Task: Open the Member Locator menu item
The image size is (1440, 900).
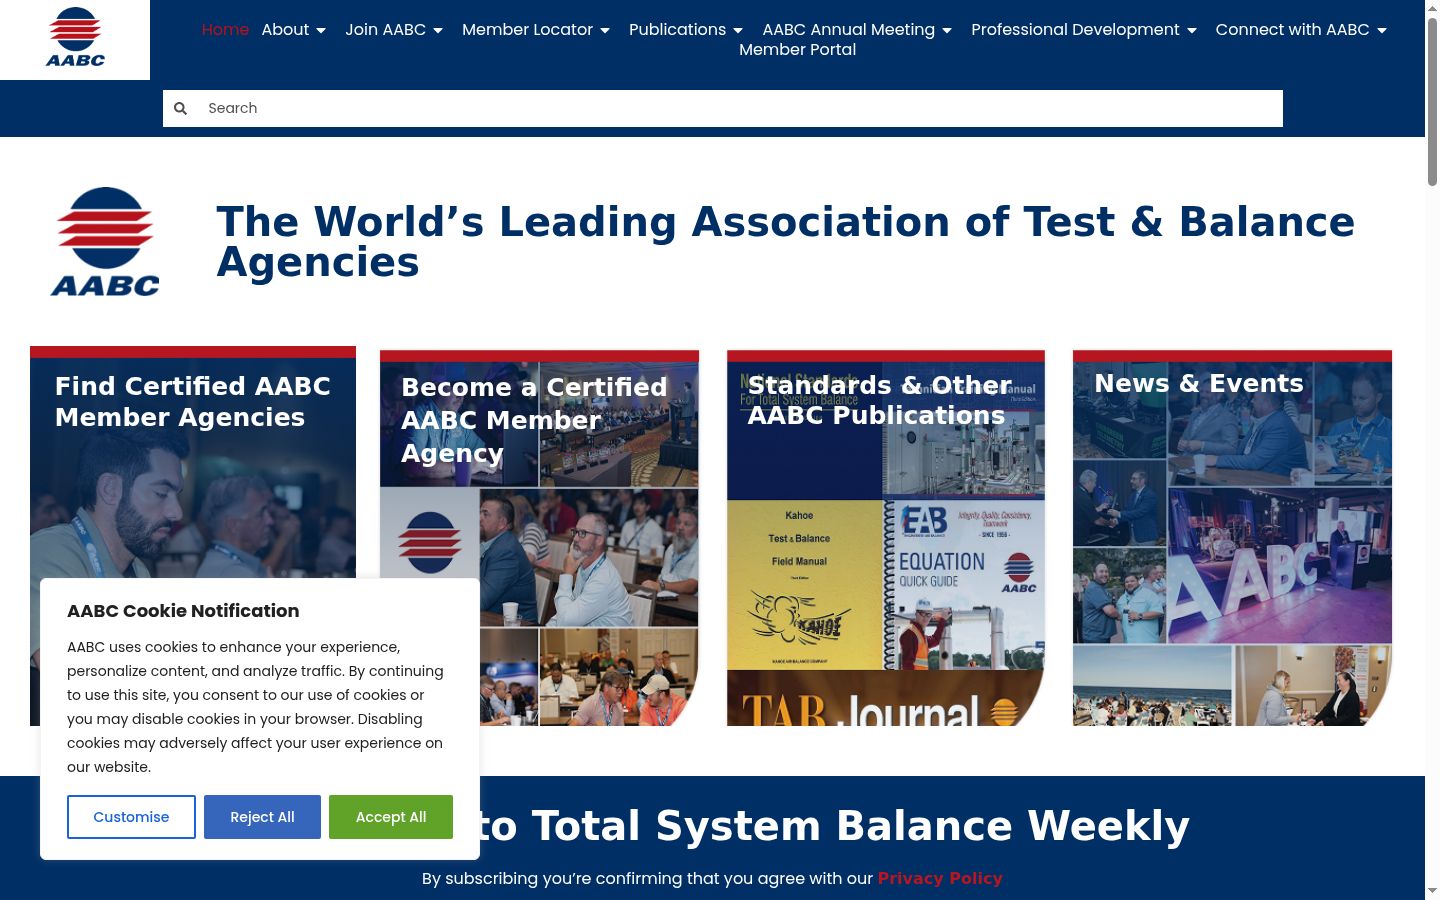Action: [x=527, y=30]
